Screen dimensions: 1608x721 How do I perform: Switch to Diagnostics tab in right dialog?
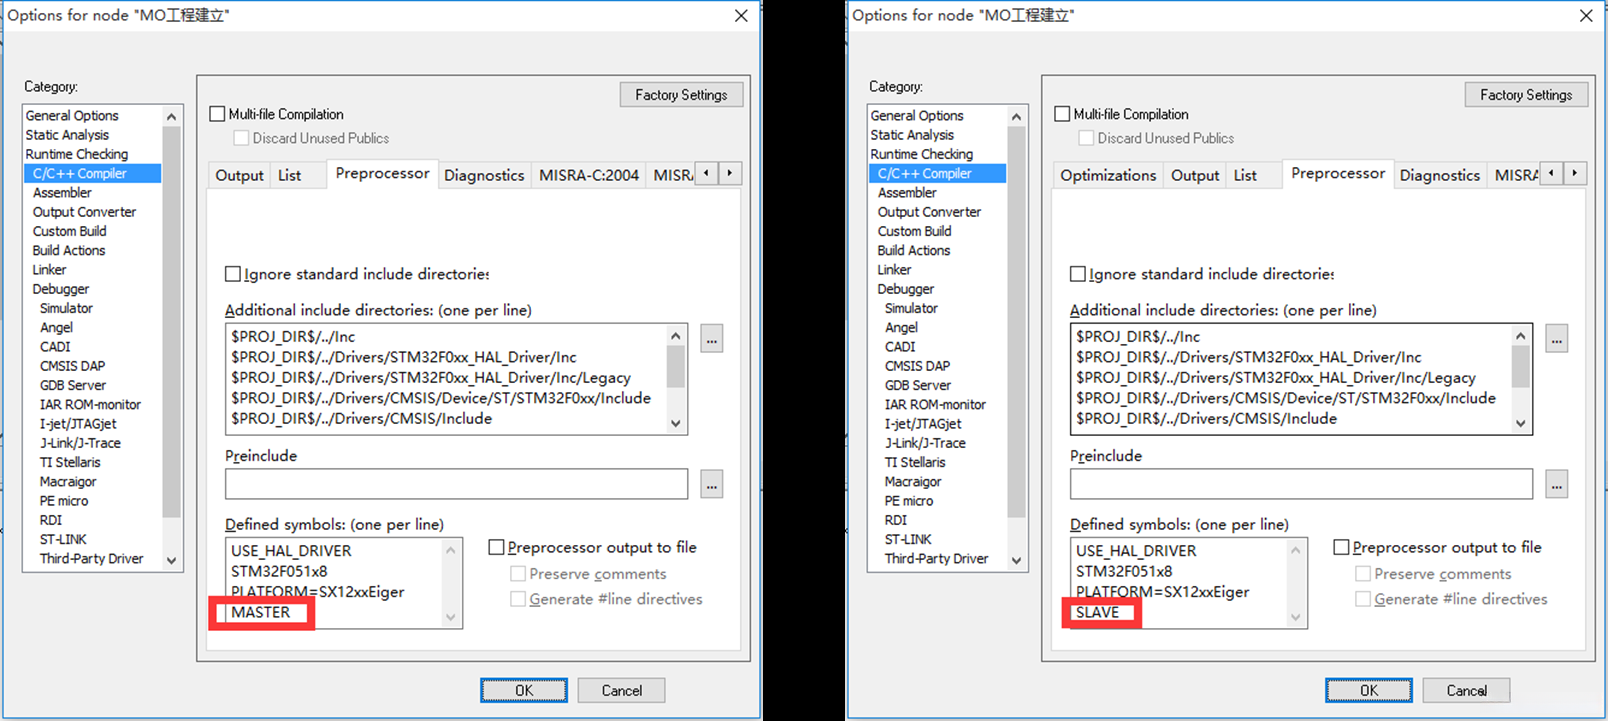[1439, 175]
